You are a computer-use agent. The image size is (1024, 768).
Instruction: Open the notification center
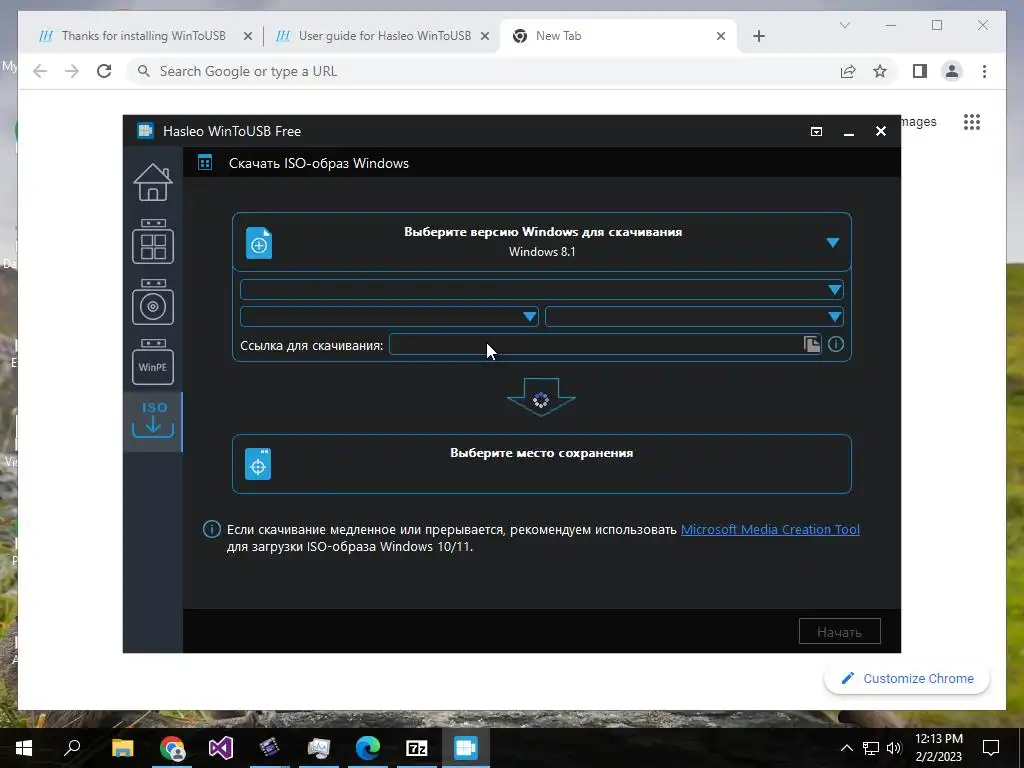click(991, 748)
